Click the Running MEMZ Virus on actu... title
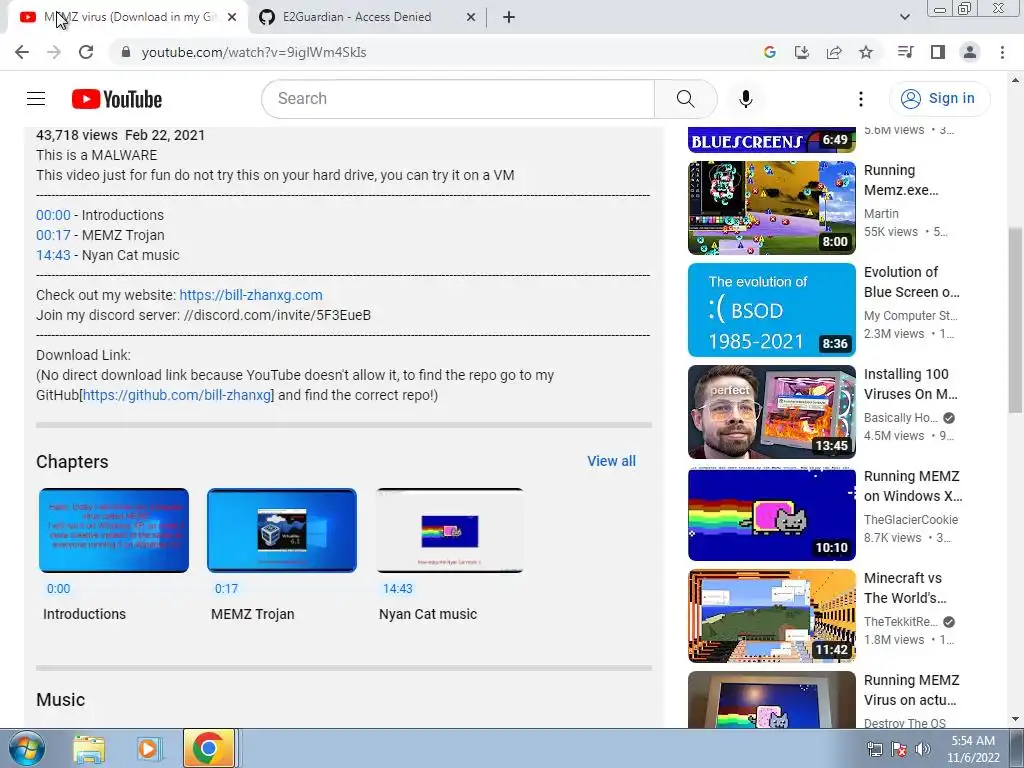1024x768 pixels. tap(912, 690)
